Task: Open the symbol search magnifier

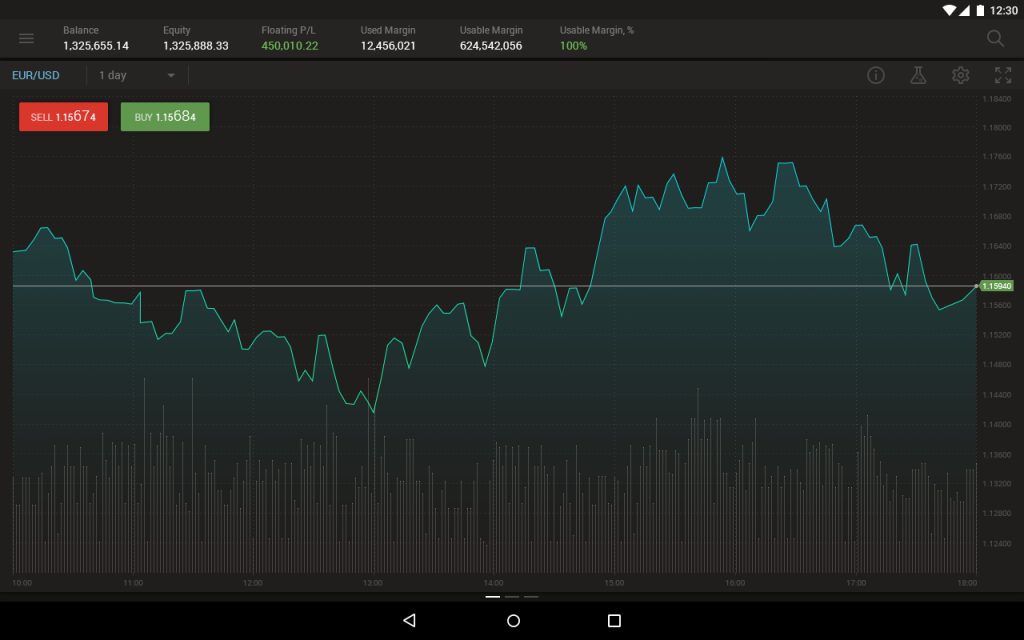Action: pos(995,38)
